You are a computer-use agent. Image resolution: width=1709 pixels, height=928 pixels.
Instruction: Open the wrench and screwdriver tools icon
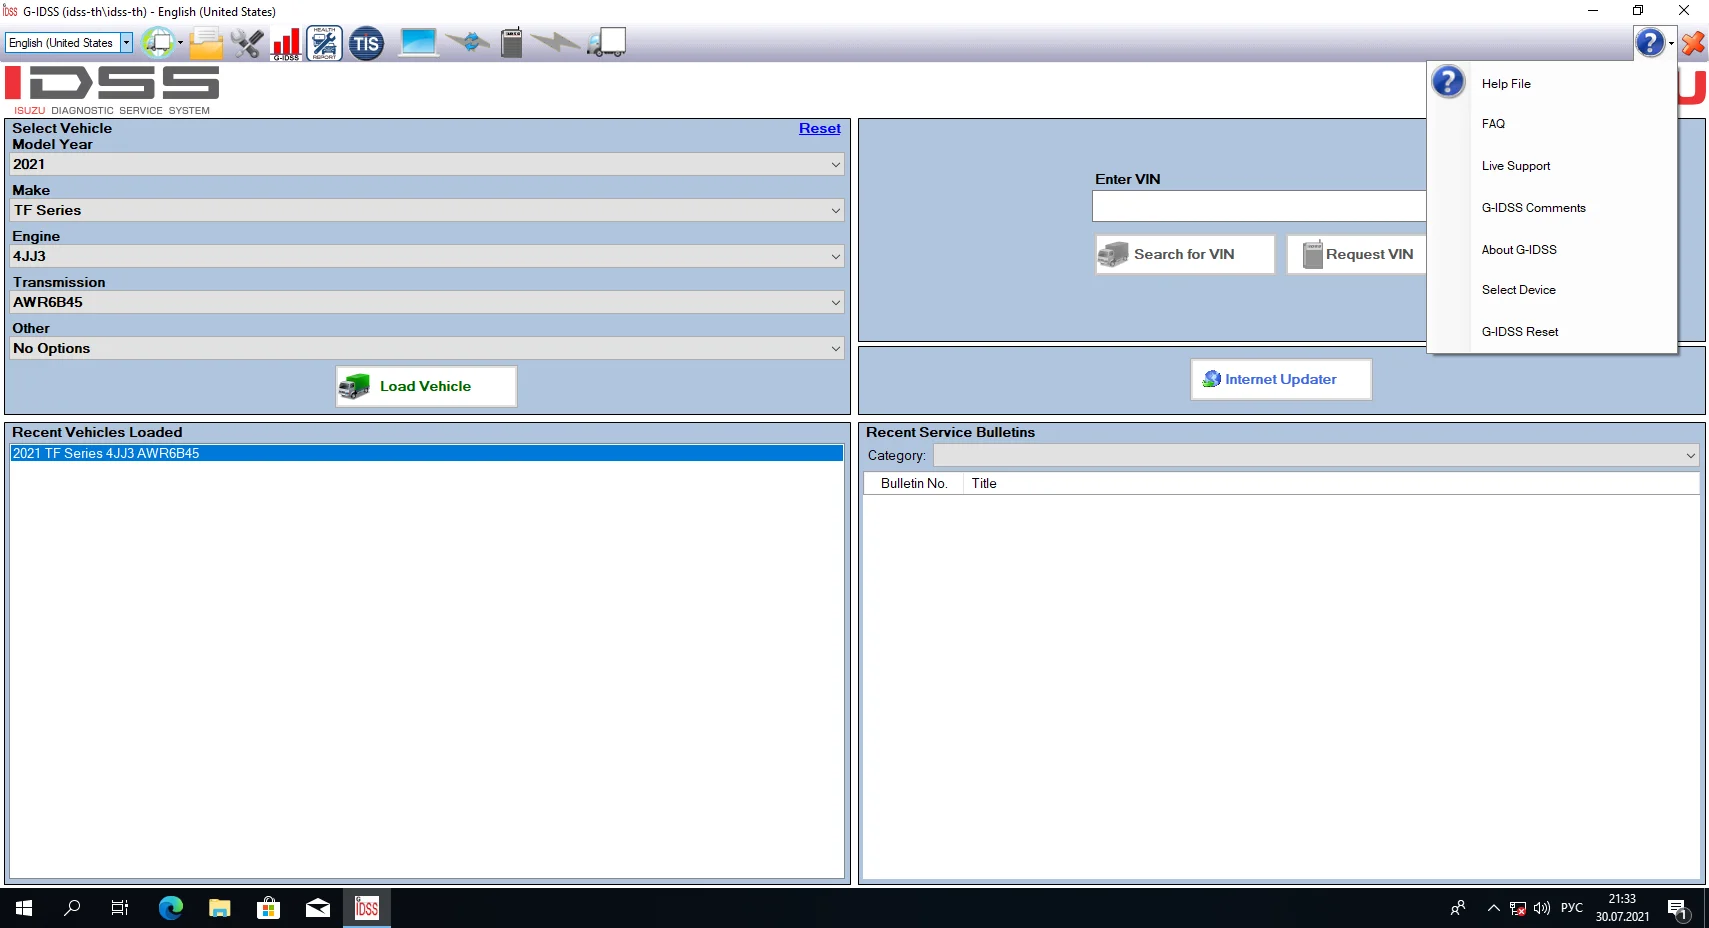(246, 43)
